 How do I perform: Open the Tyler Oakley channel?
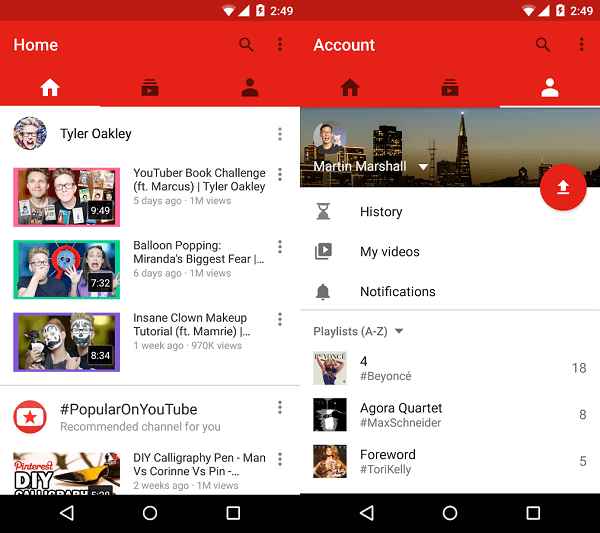[x=95, y=134]
